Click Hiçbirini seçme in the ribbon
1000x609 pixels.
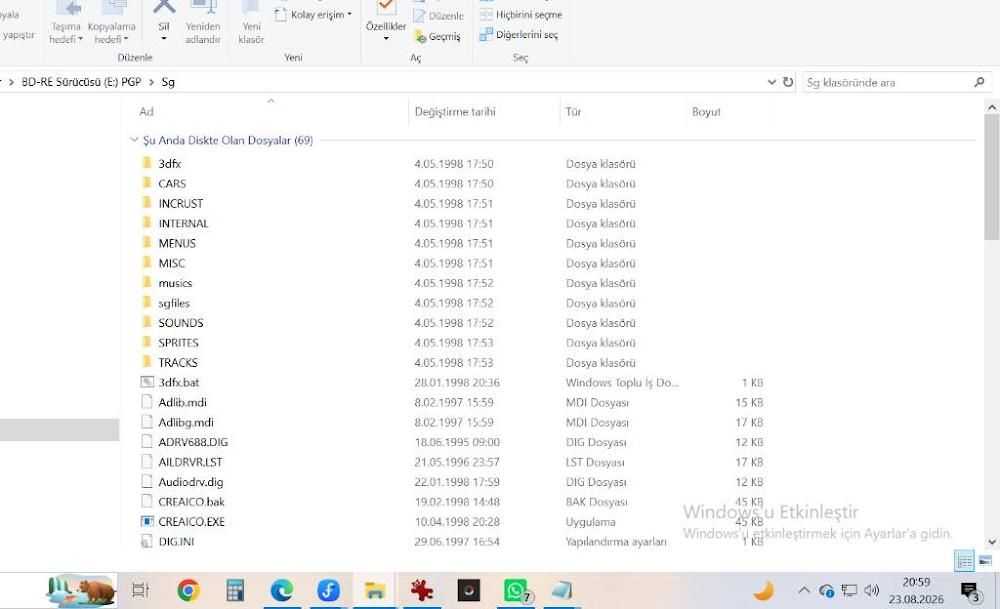point(521,14)
